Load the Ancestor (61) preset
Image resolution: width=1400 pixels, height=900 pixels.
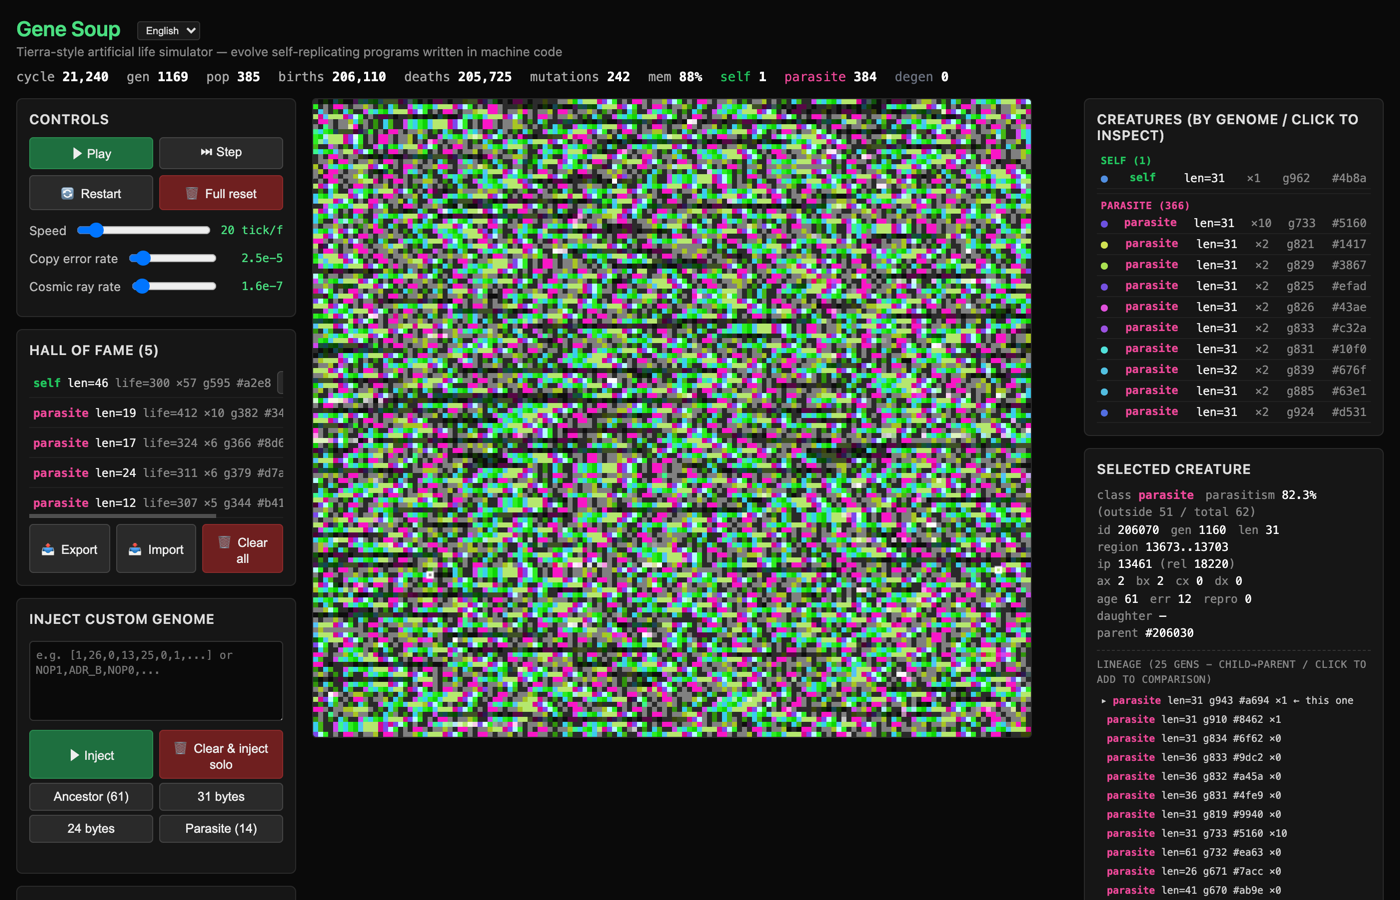point(91,797)
